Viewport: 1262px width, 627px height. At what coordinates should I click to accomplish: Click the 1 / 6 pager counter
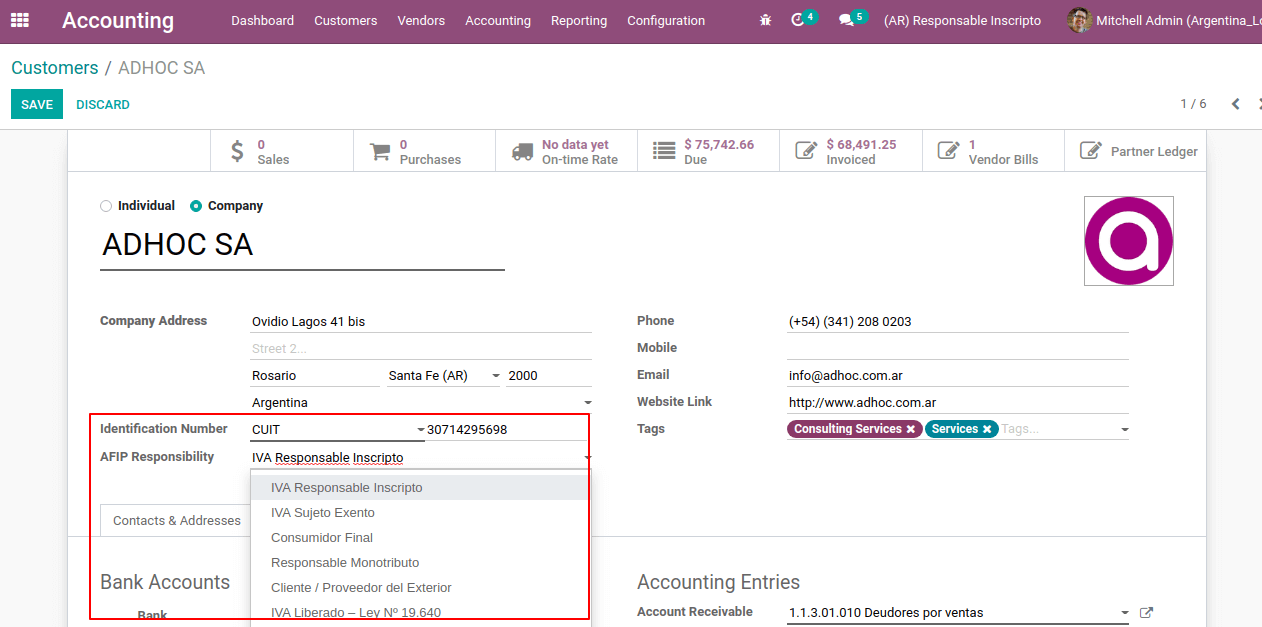(x=1193, y=104)
